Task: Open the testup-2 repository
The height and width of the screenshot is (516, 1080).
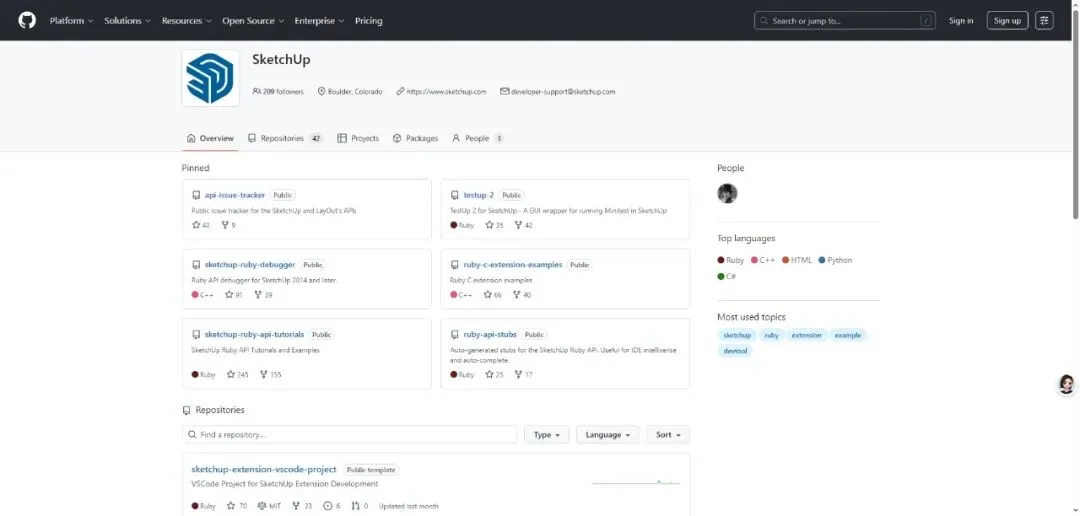Action: (479, 196)
